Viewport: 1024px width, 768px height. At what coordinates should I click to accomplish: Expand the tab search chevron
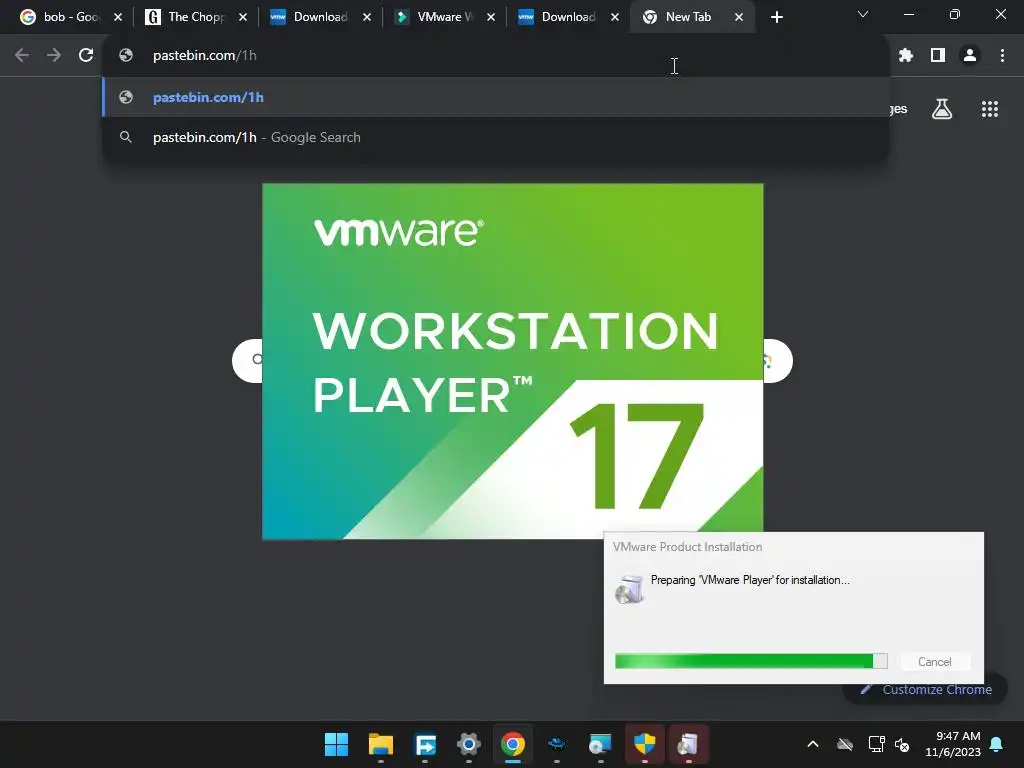pyautogui.click(x=863, y=14)
